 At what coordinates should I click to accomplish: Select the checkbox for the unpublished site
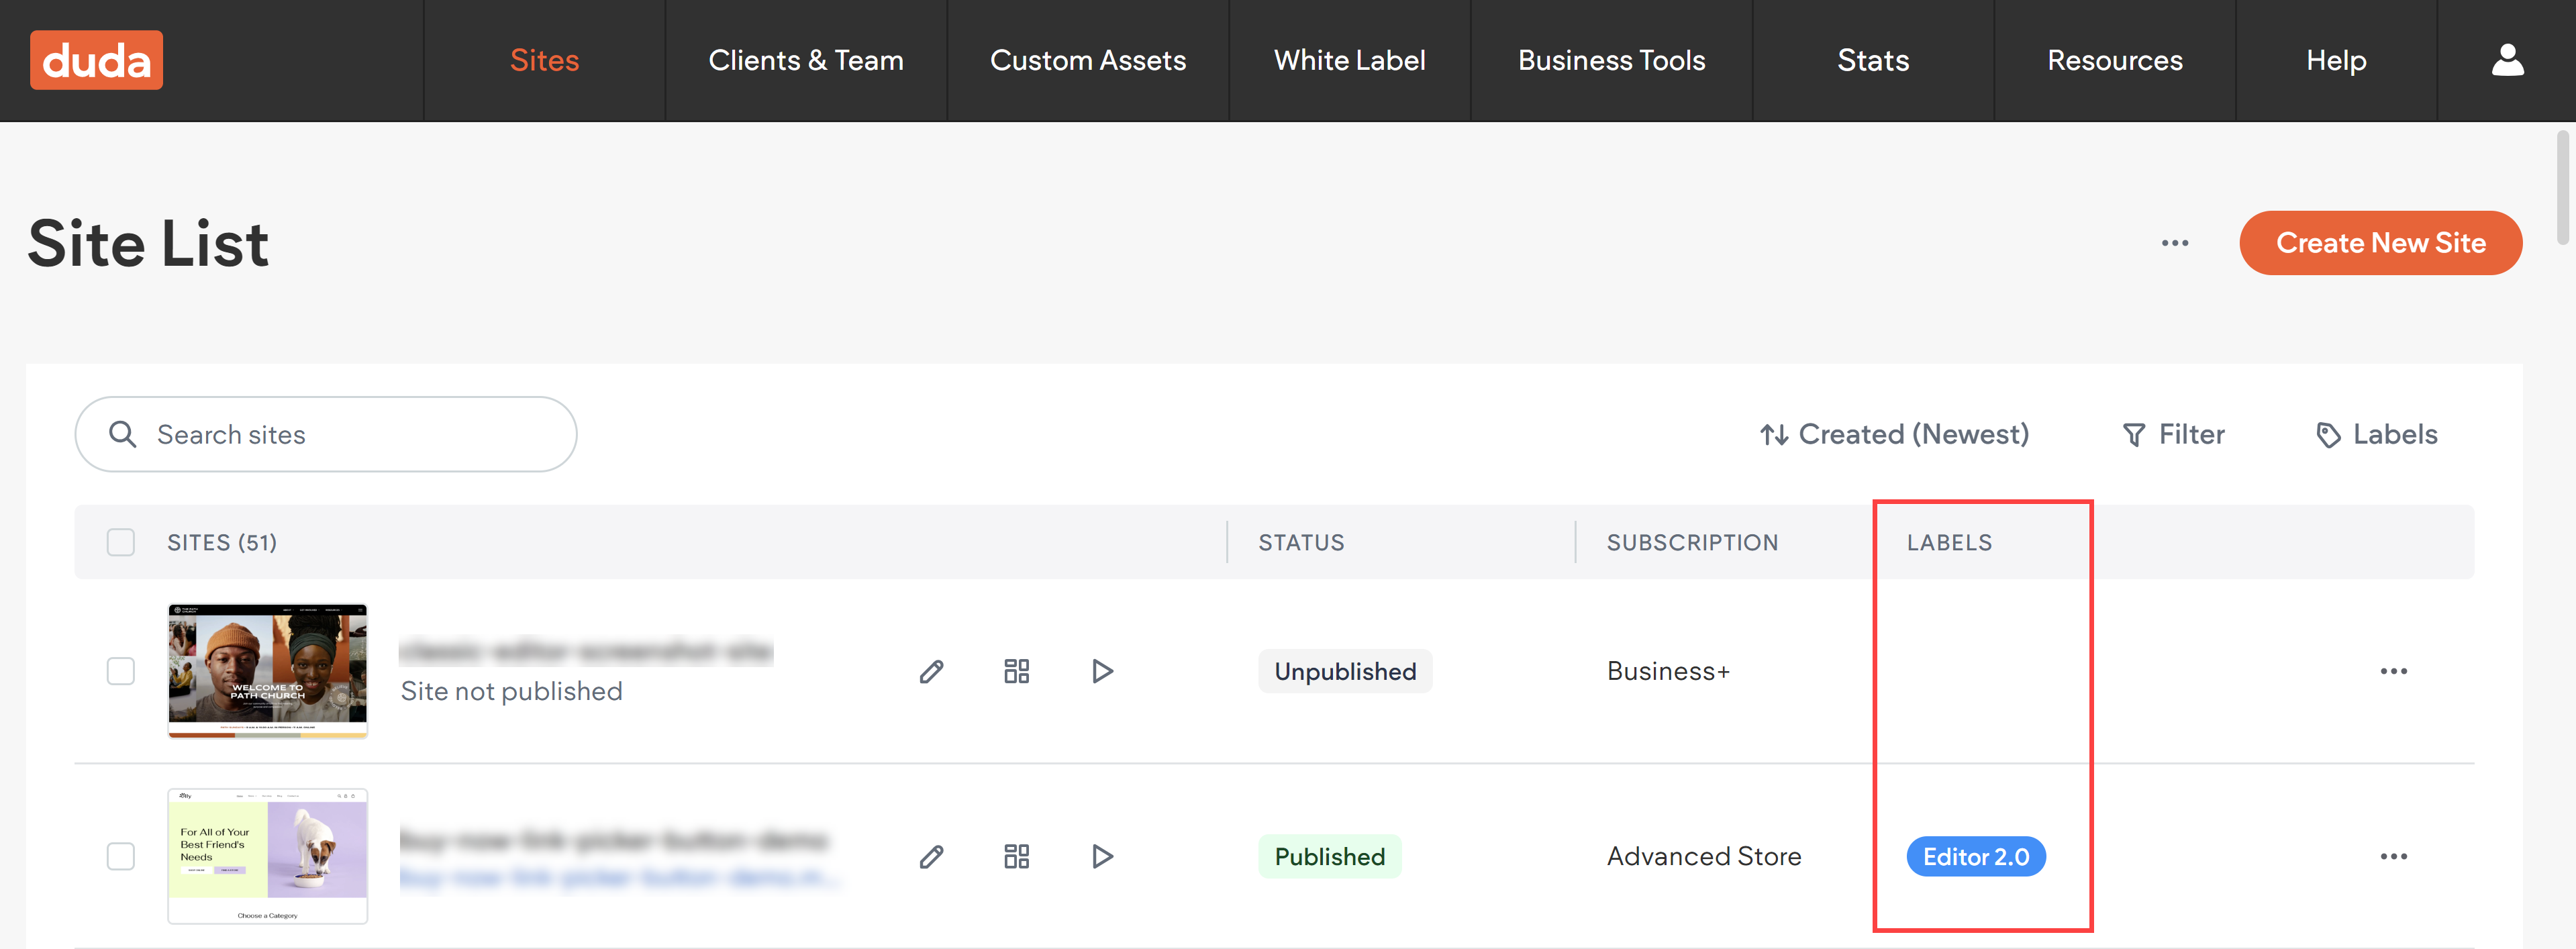click(120, 671)
